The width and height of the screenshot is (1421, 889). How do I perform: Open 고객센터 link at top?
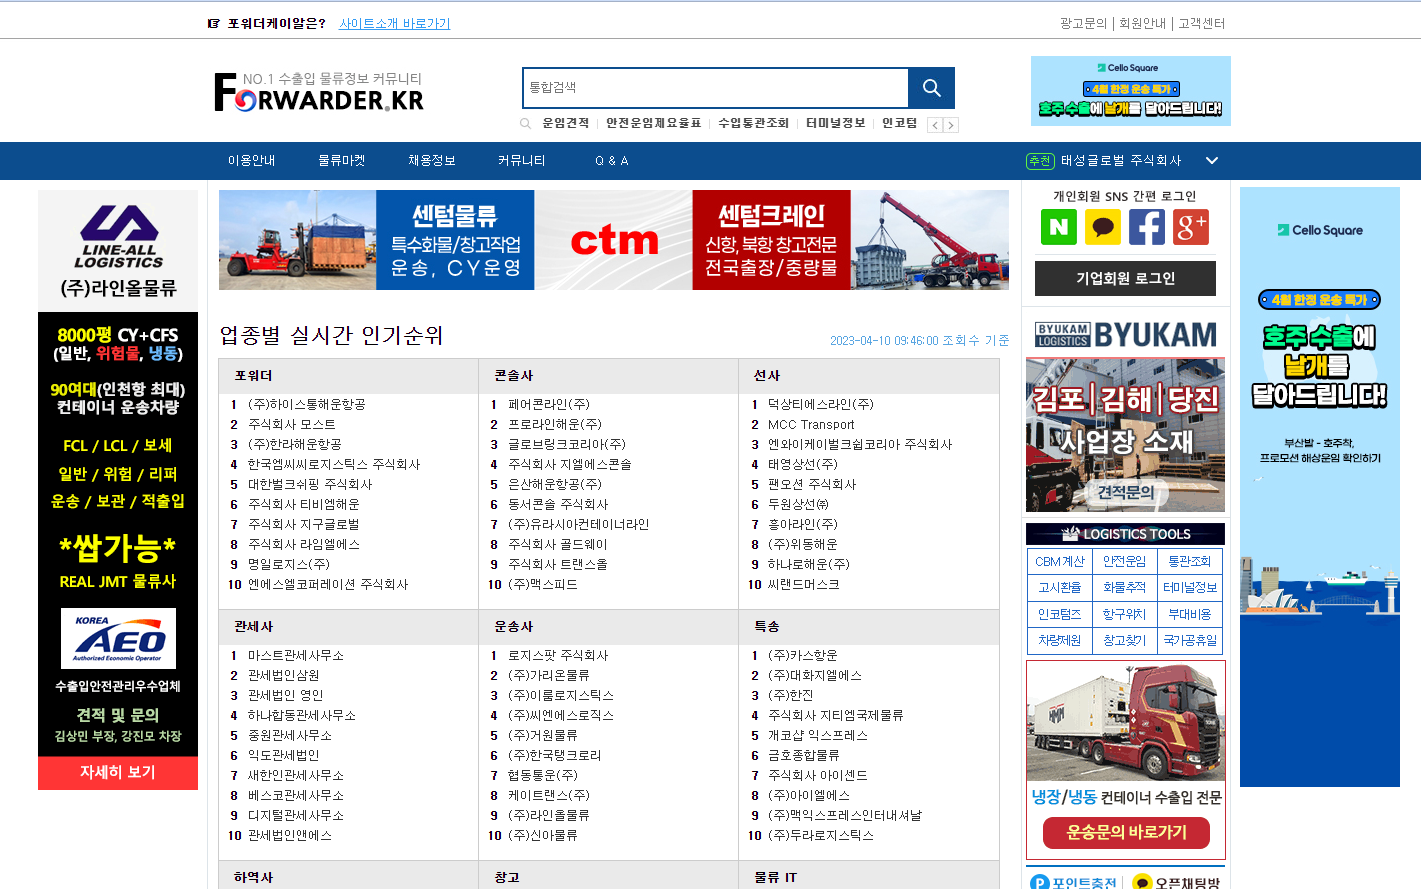pos(1201,23)
